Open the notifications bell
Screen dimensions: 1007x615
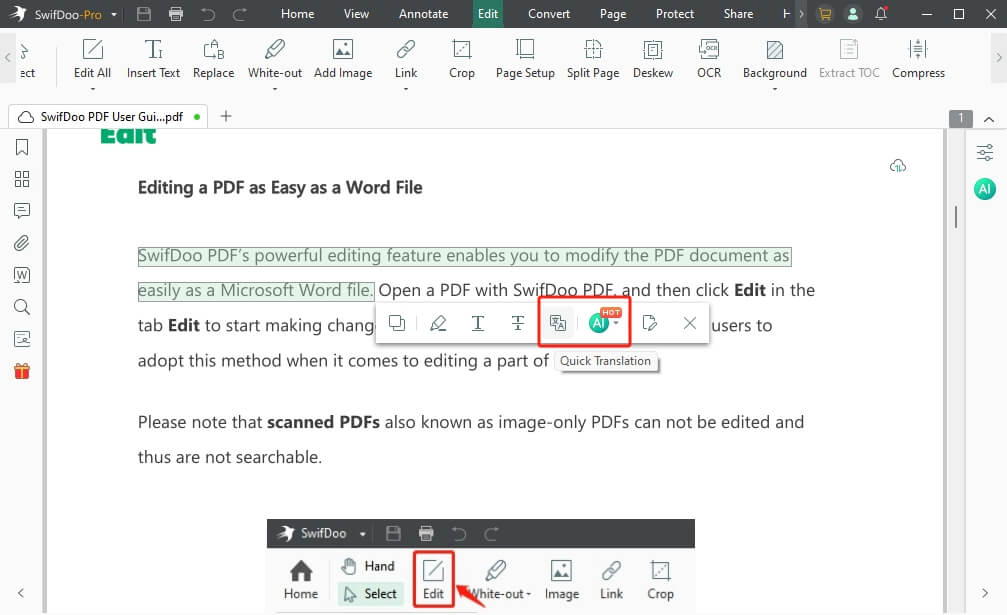[x=881, y=13]
